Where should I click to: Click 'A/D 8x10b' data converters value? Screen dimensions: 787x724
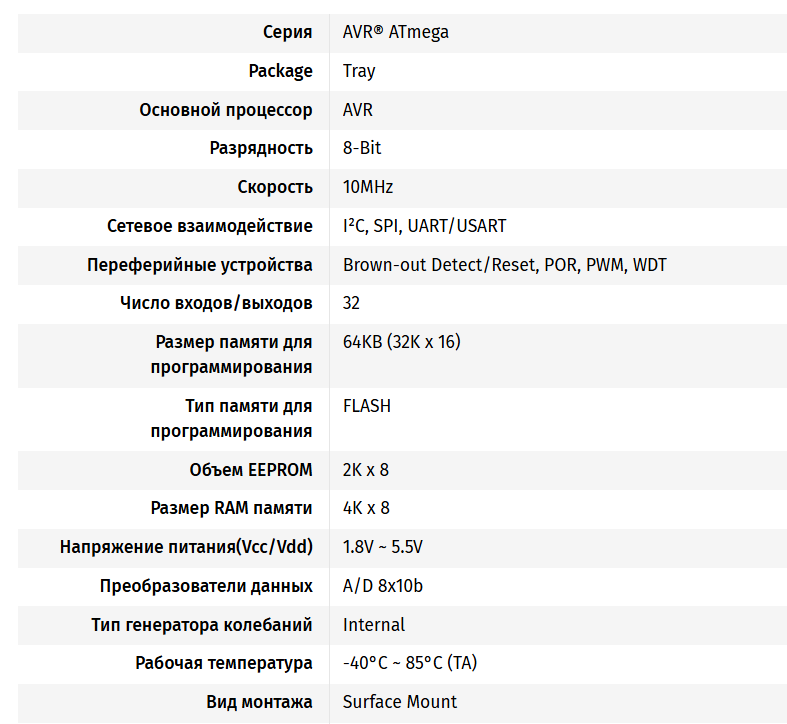pos(382,586)
